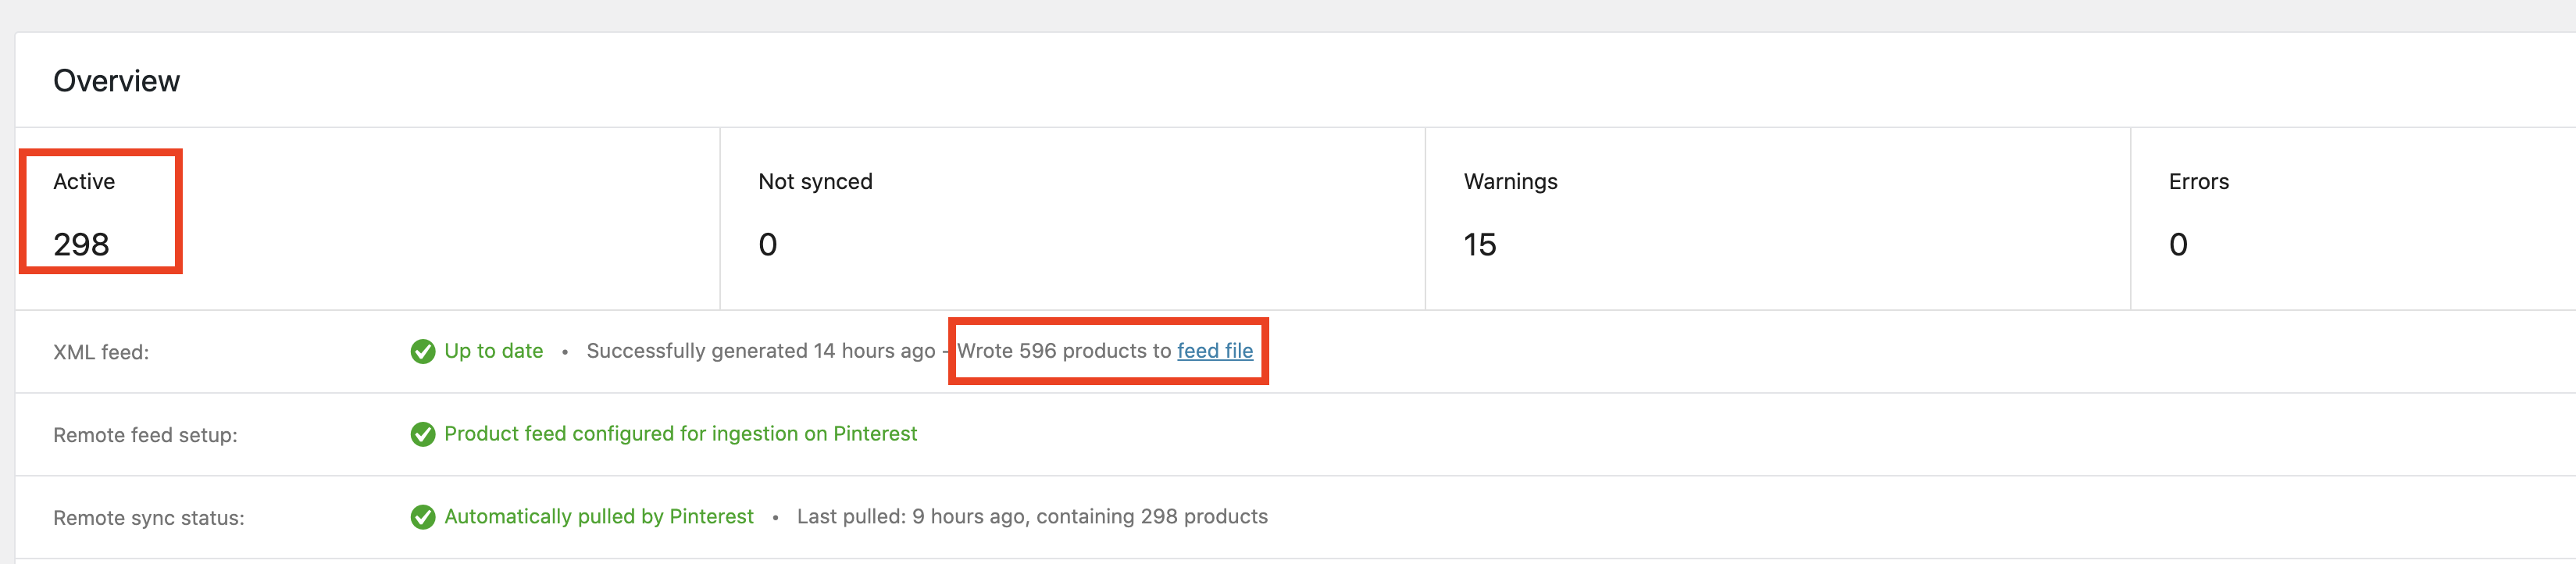Click the Warnings label
2576x564 pixels.
[x=1510, y=182]
